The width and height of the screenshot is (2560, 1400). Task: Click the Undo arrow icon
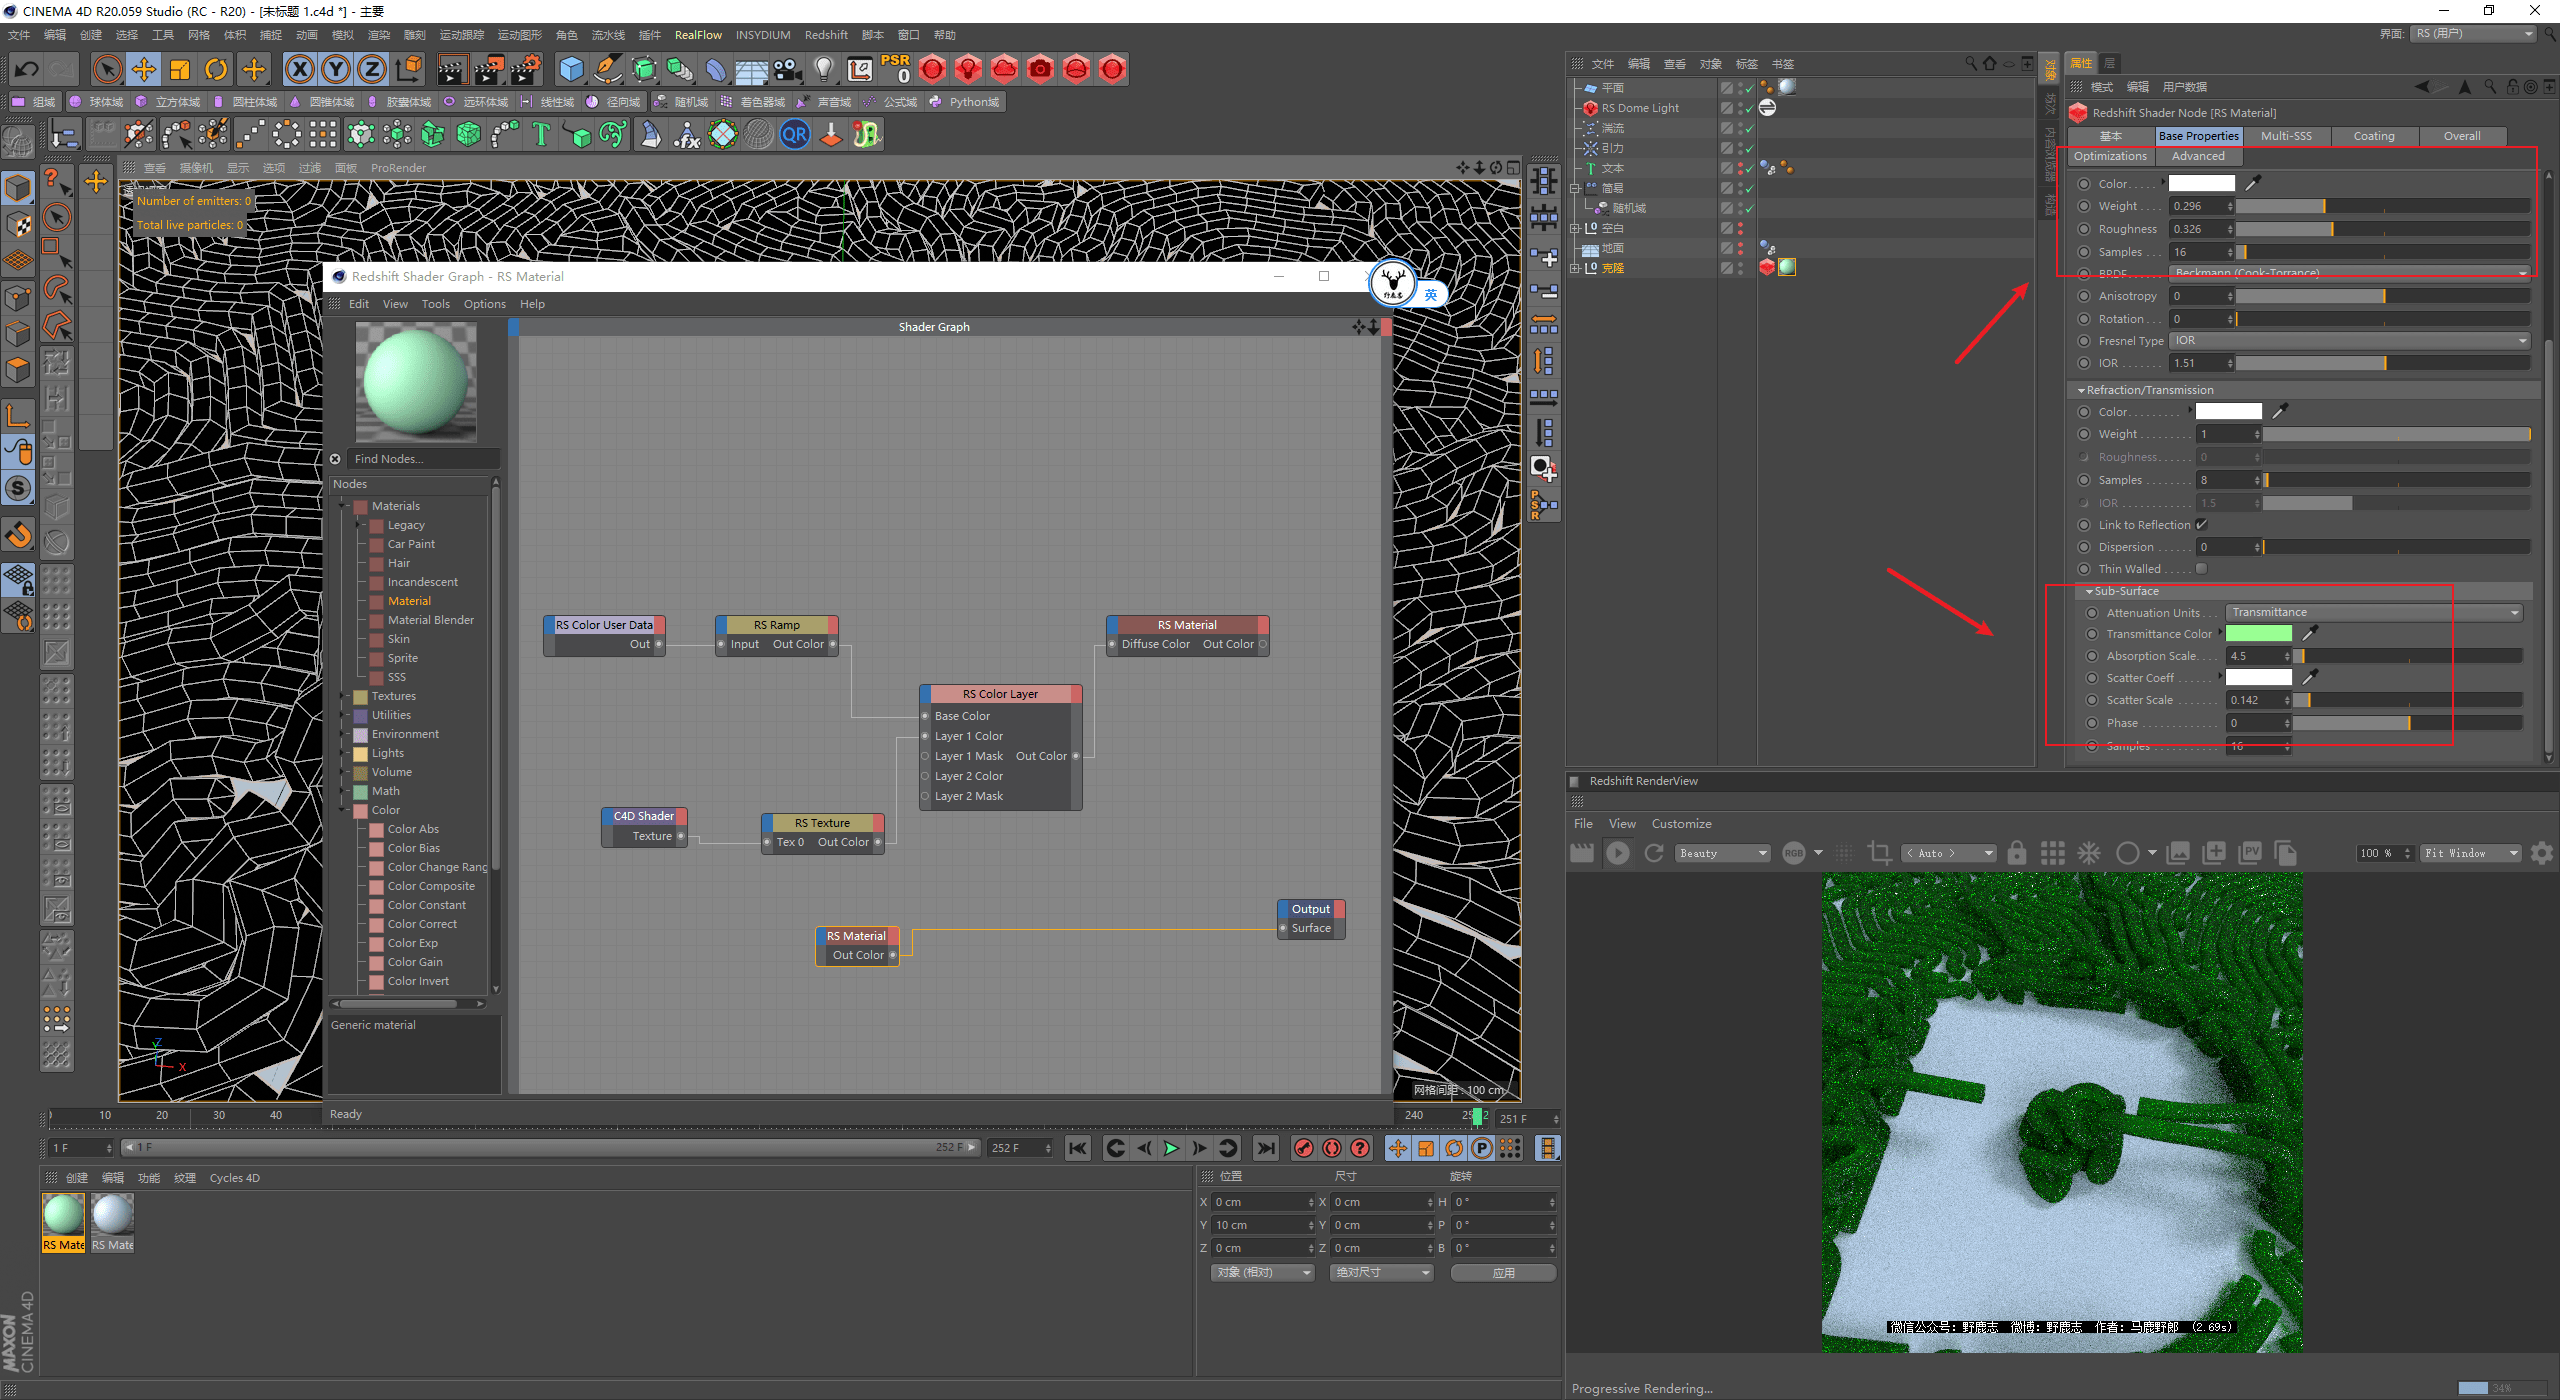point(27,69)
